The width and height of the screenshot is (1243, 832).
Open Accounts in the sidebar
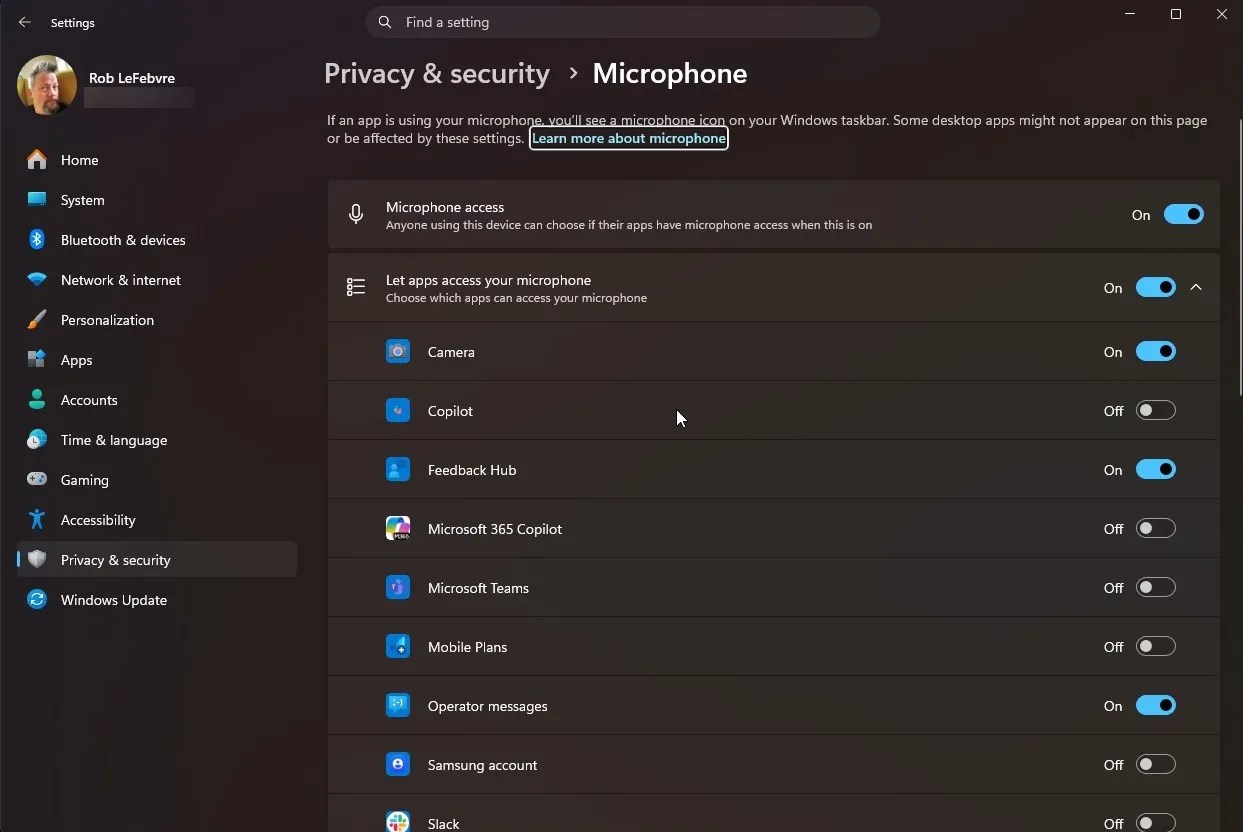coord(157,400)
